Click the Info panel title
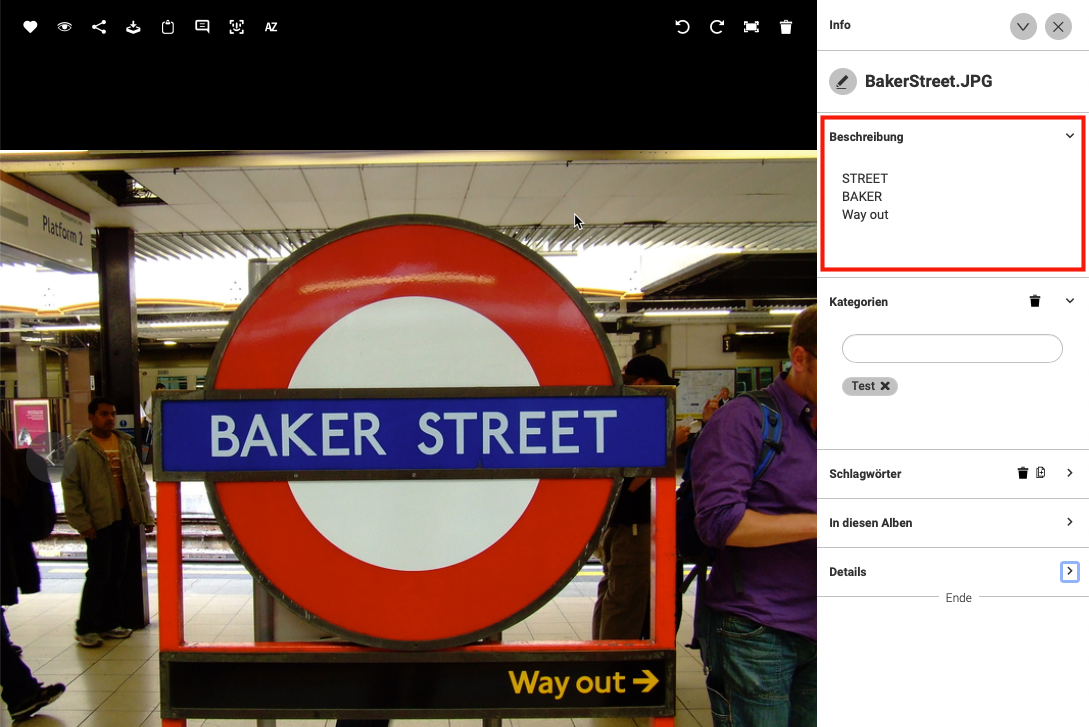 840,25
